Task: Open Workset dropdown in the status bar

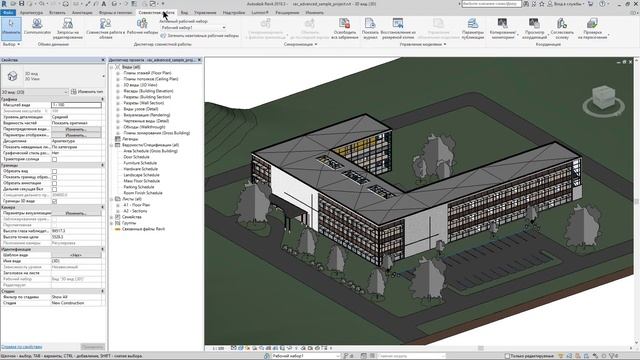Action: [x=306, y=356]
